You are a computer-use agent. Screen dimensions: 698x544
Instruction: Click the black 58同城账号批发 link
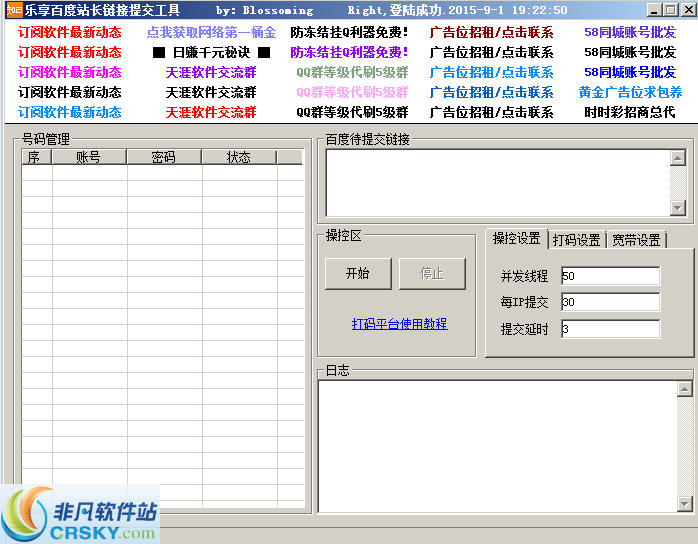tap(630, 52)
